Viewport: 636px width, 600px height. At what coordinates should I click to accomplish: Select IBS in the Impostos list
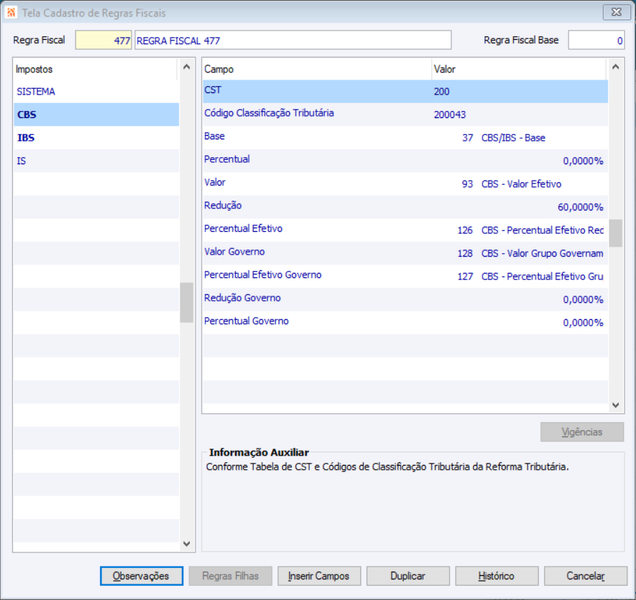click(x=96, y=138)
